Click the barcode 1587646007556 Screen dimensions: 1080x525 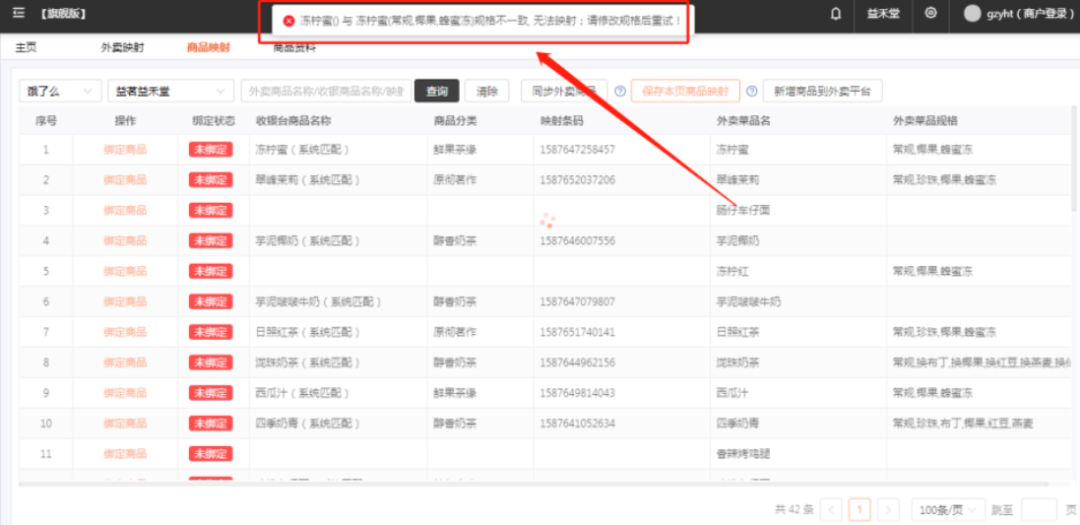point(578,240)
